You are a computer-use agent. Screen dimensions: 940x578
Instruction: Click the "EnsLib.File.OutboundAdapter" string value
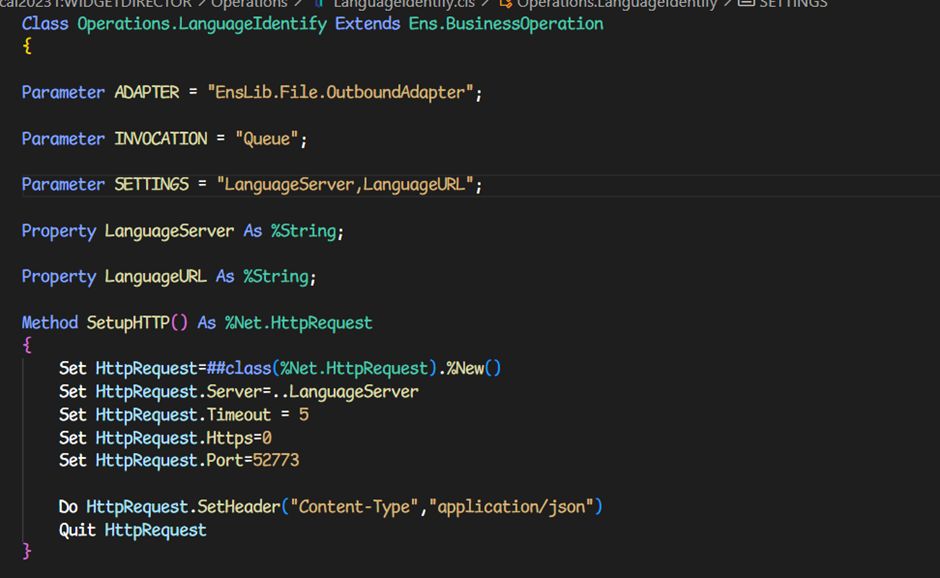coord(340,92)
